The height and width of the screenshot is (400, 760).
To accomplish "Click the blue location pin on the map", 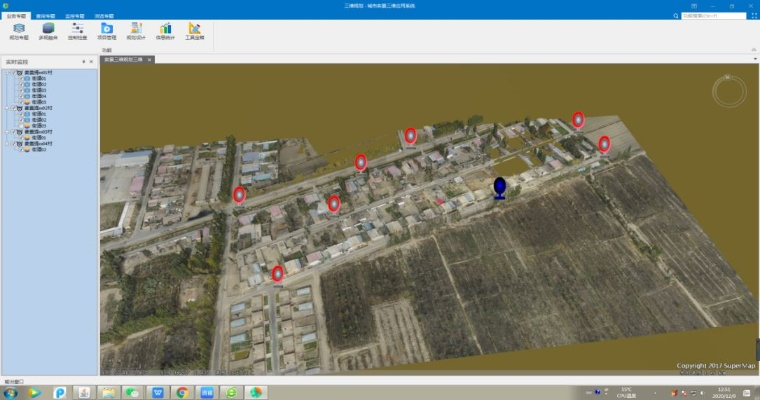I will (x=500, y=187).
